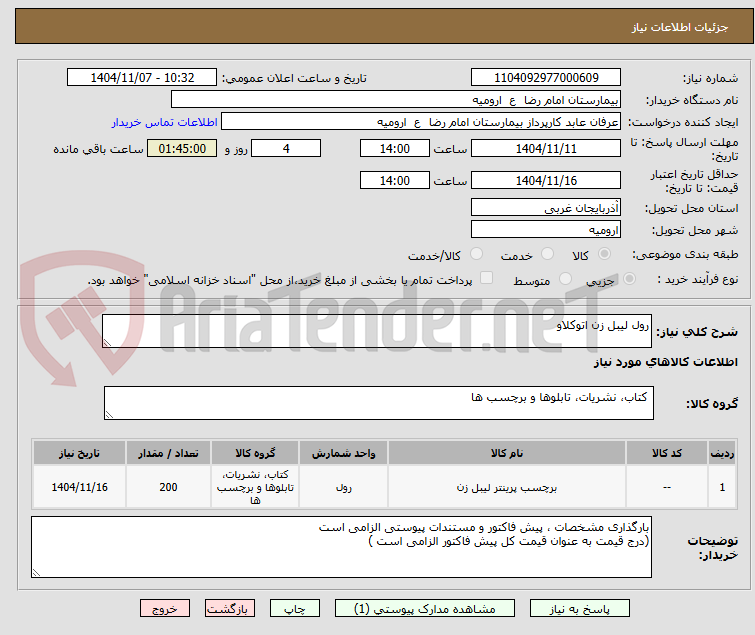Click the استان محل تحویل field آذربایجان غربی
755x635 pixels.
pos(546,207)
